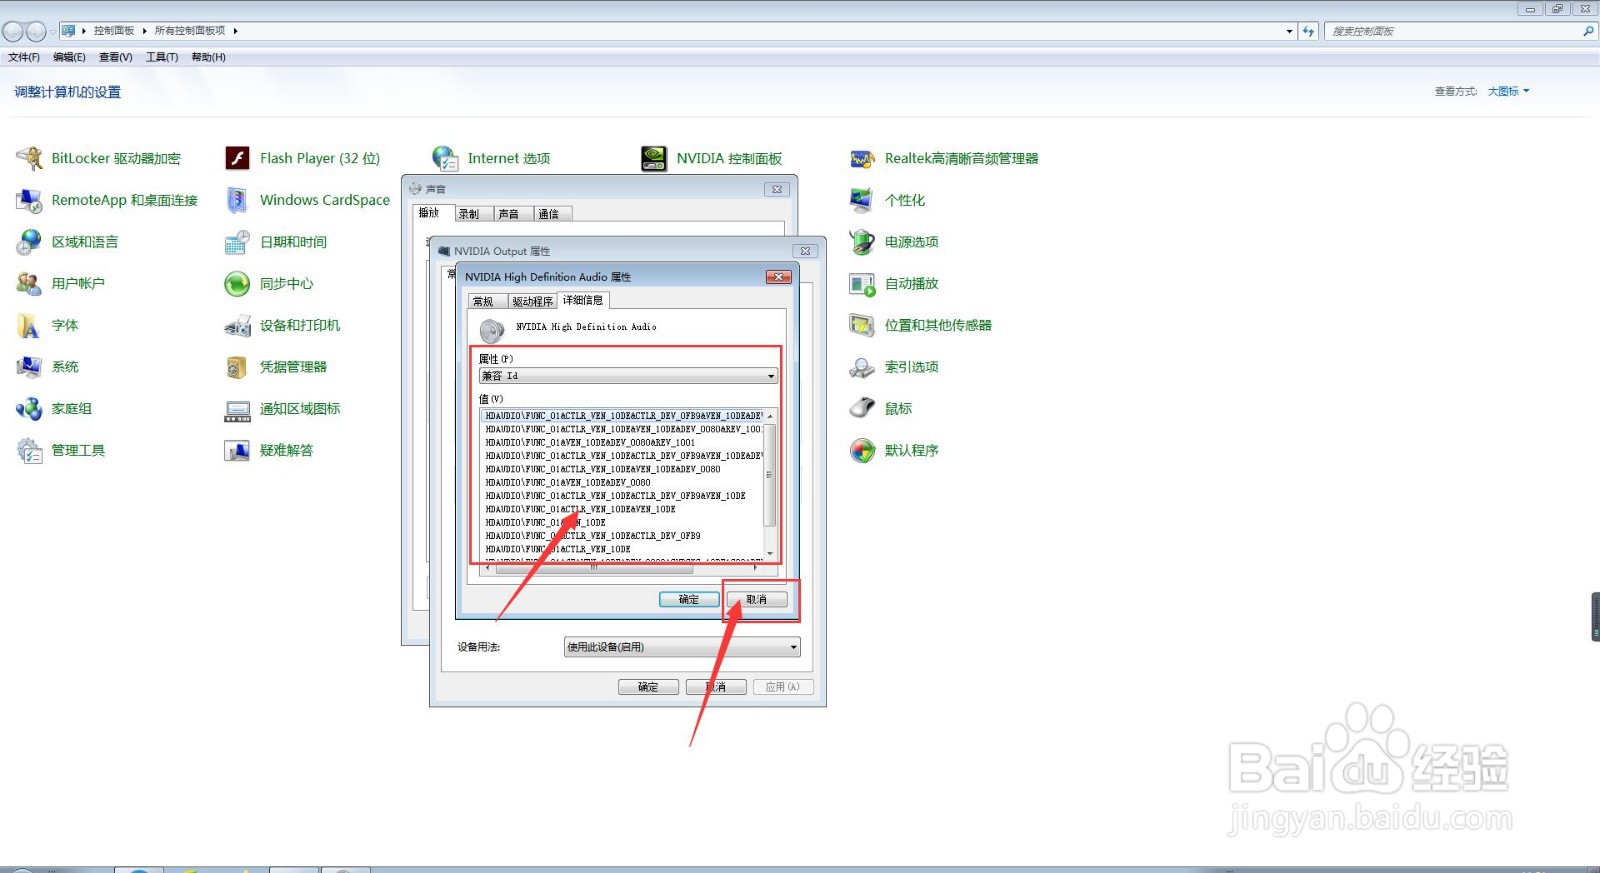Open 工具(T) menu
The image size is (1600, 873).
coord(162,57)
